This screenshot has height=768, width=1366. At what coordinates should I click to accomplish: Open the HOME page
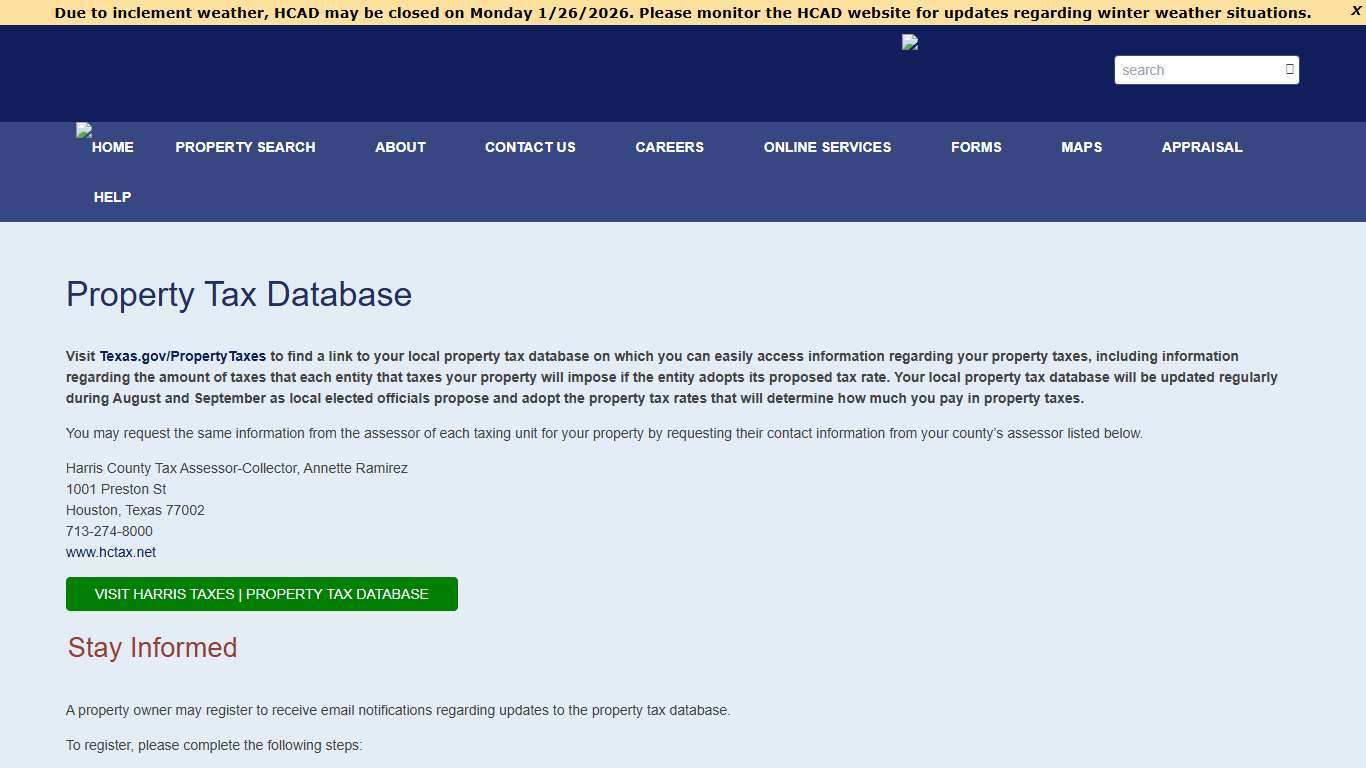click(112, 147)
